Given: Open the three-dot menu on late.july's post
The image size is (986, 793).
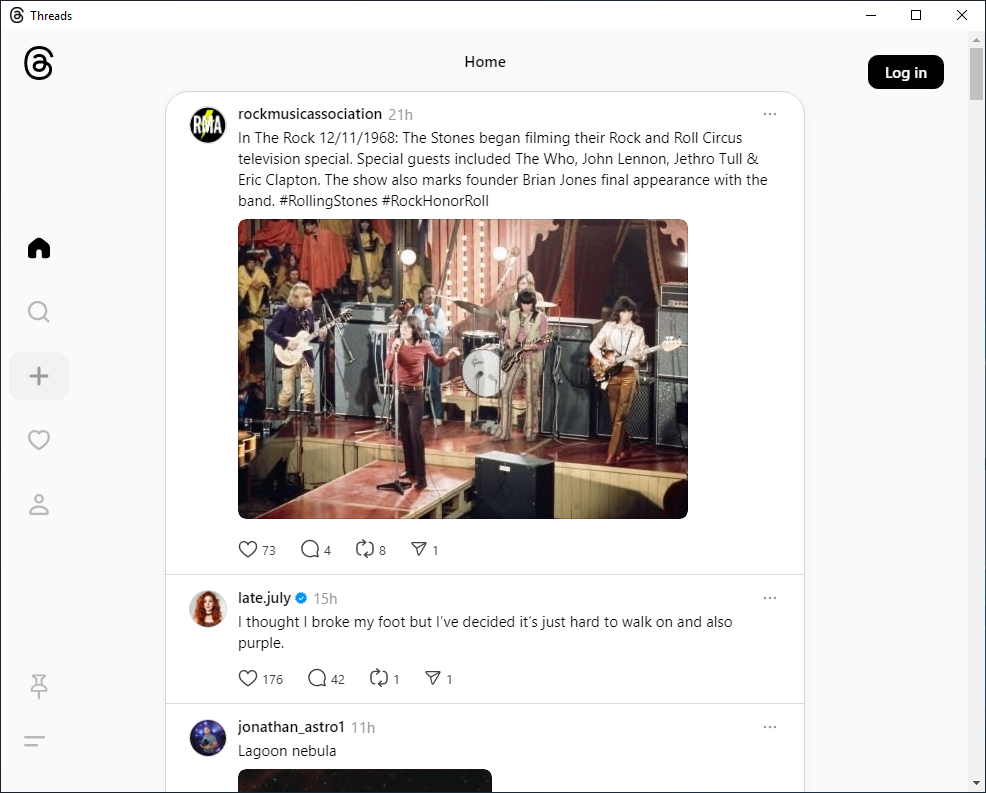Looking at the screenshot, I should point(770,597).
